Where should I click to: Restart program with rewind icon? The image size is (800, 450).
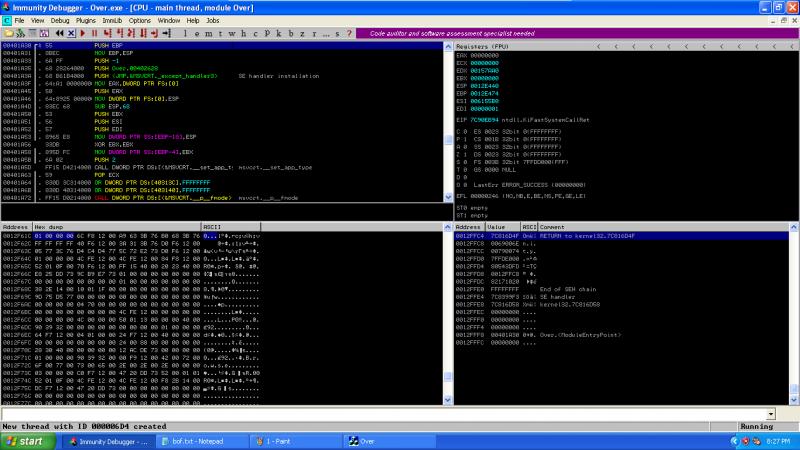point(60,33)
